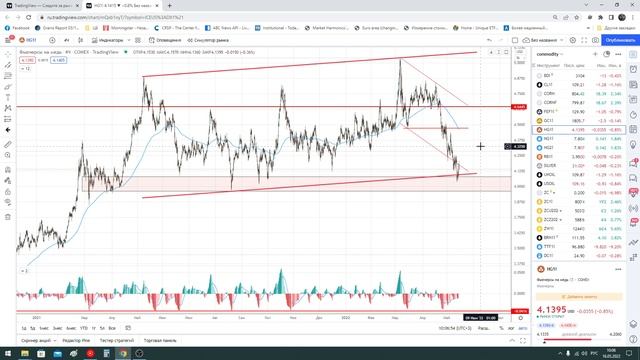Select the text annotation tool
Screen dimensions: 640x360
click(8, 98)
